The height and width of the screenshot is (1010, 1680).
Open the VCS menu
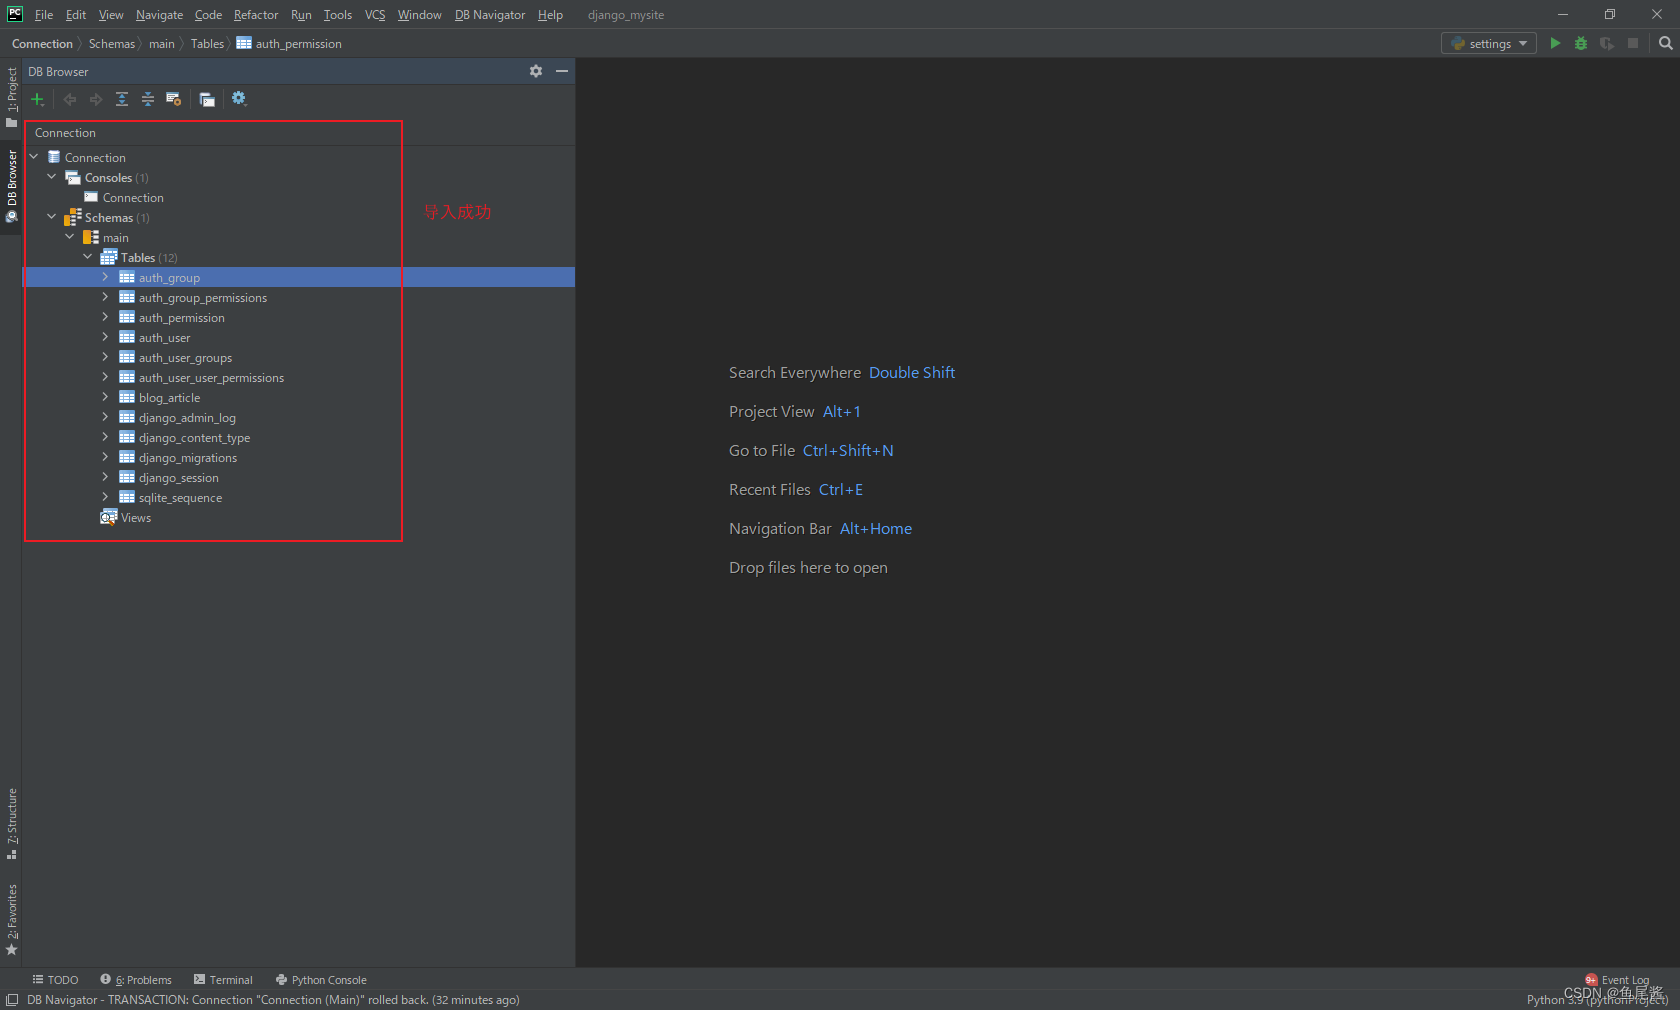(375, 15)
